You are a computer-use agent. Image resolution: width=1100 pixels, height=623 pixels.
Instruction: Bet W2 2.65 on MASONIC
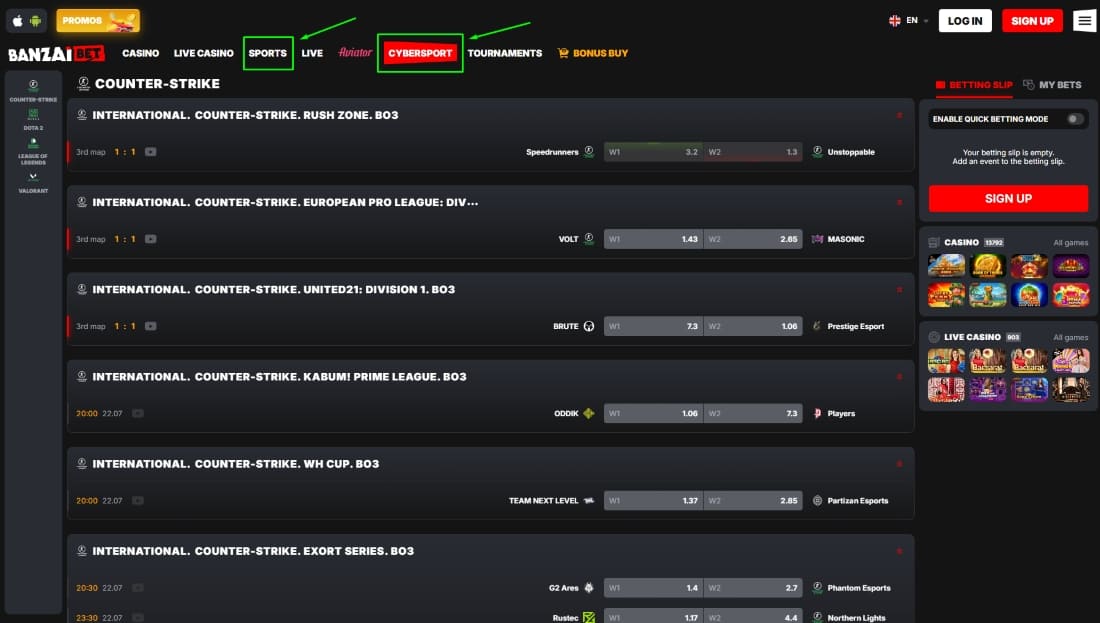(753, 239)
